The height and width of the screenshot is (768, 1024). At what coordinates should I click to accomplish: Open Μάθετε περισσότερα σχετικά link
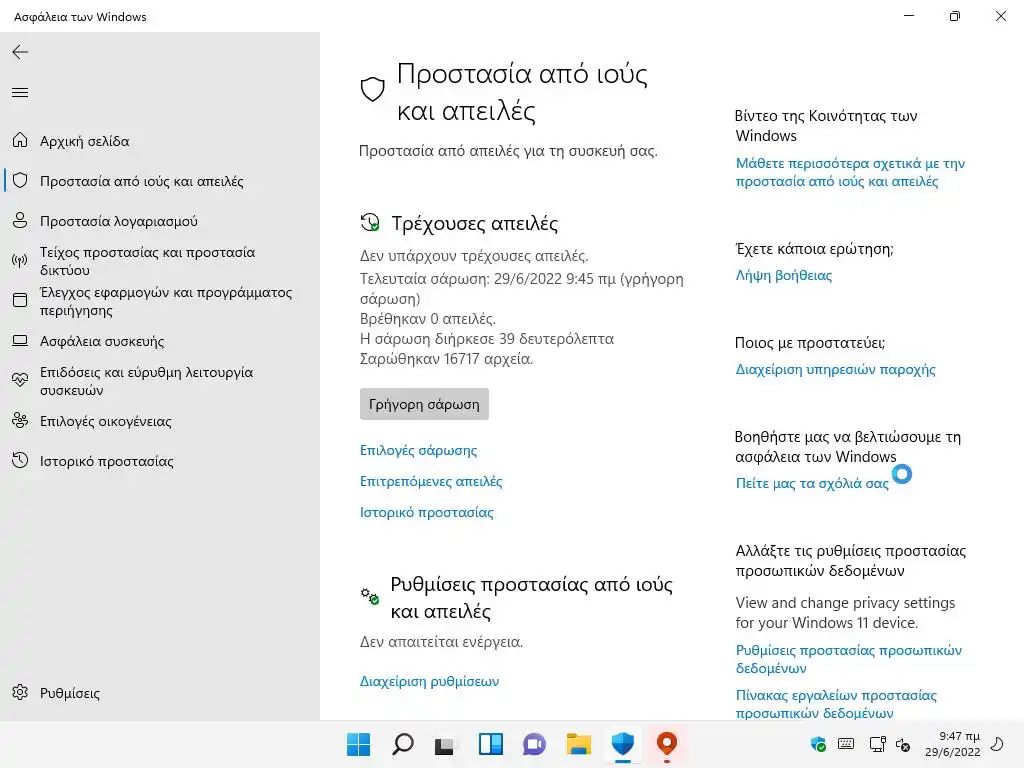(850, 172)
